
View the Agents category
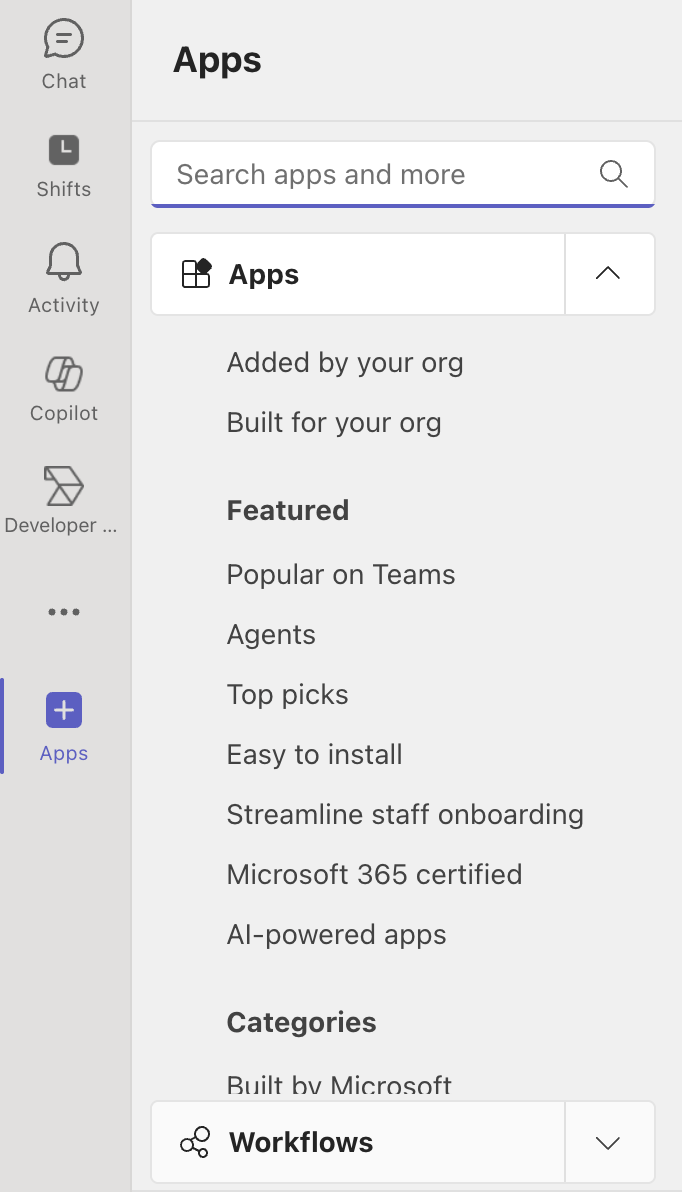click(x=271, y=634)
